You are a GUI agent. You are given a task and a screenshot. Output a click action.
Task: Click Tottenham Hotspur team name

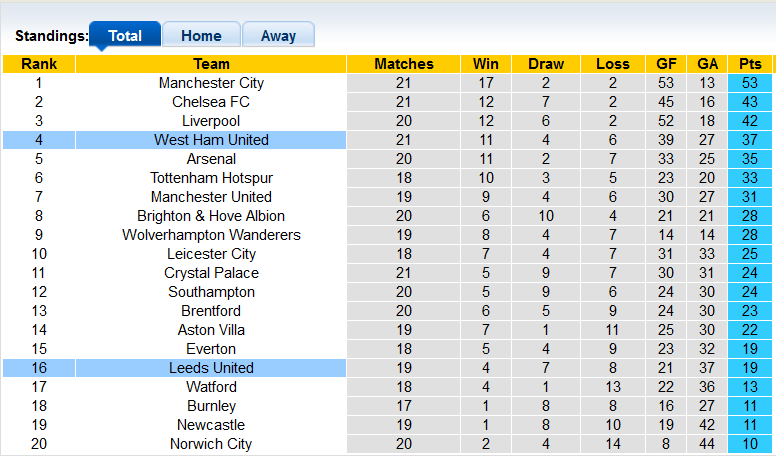pyautogui.click(x=211, y=178)
